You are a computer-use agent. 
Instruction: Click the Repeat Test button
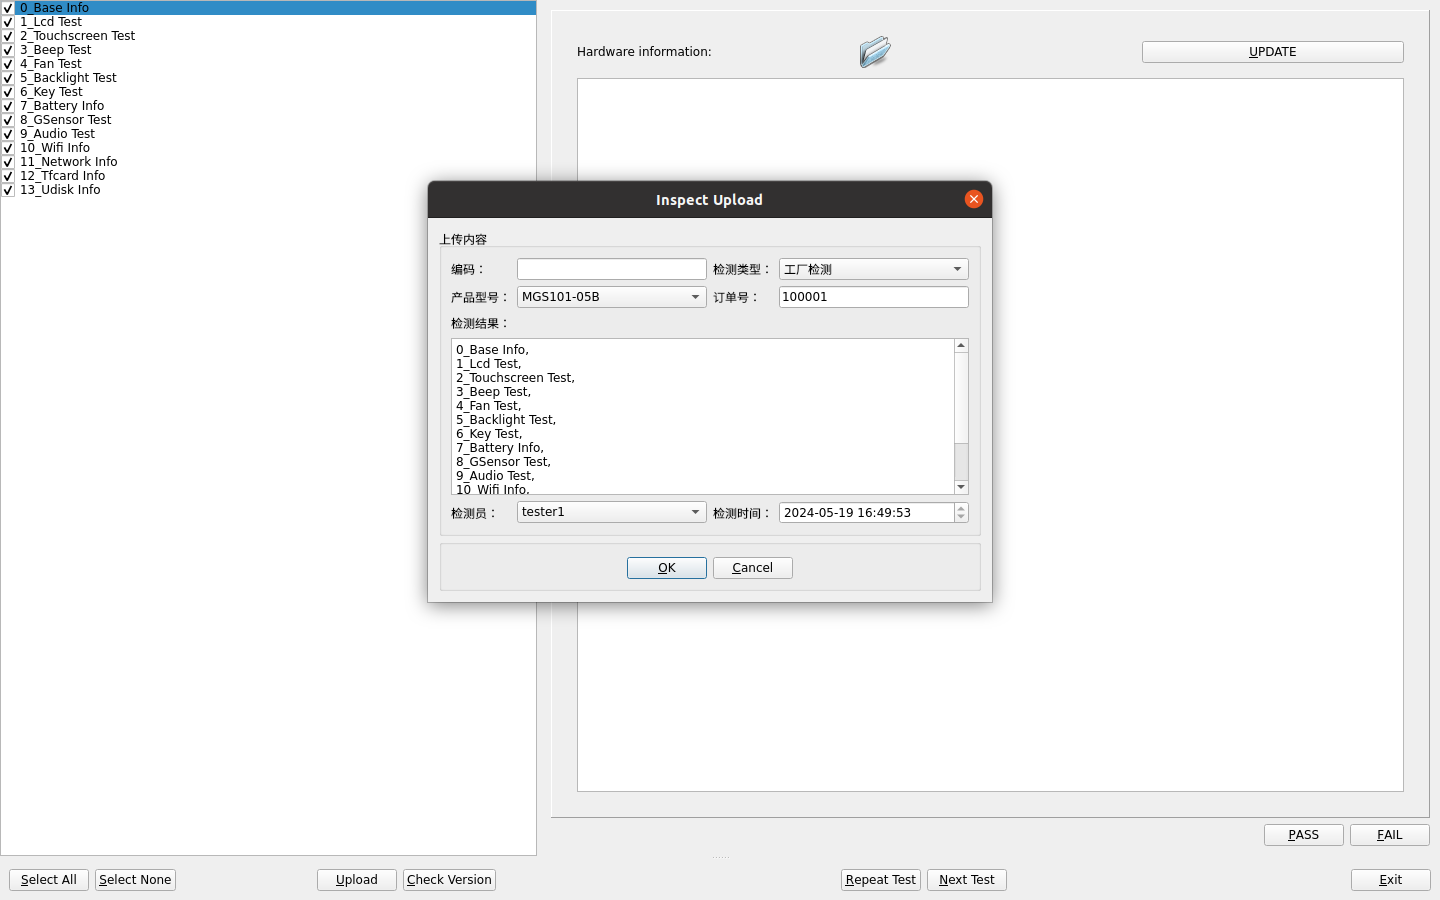coord(881,880)
